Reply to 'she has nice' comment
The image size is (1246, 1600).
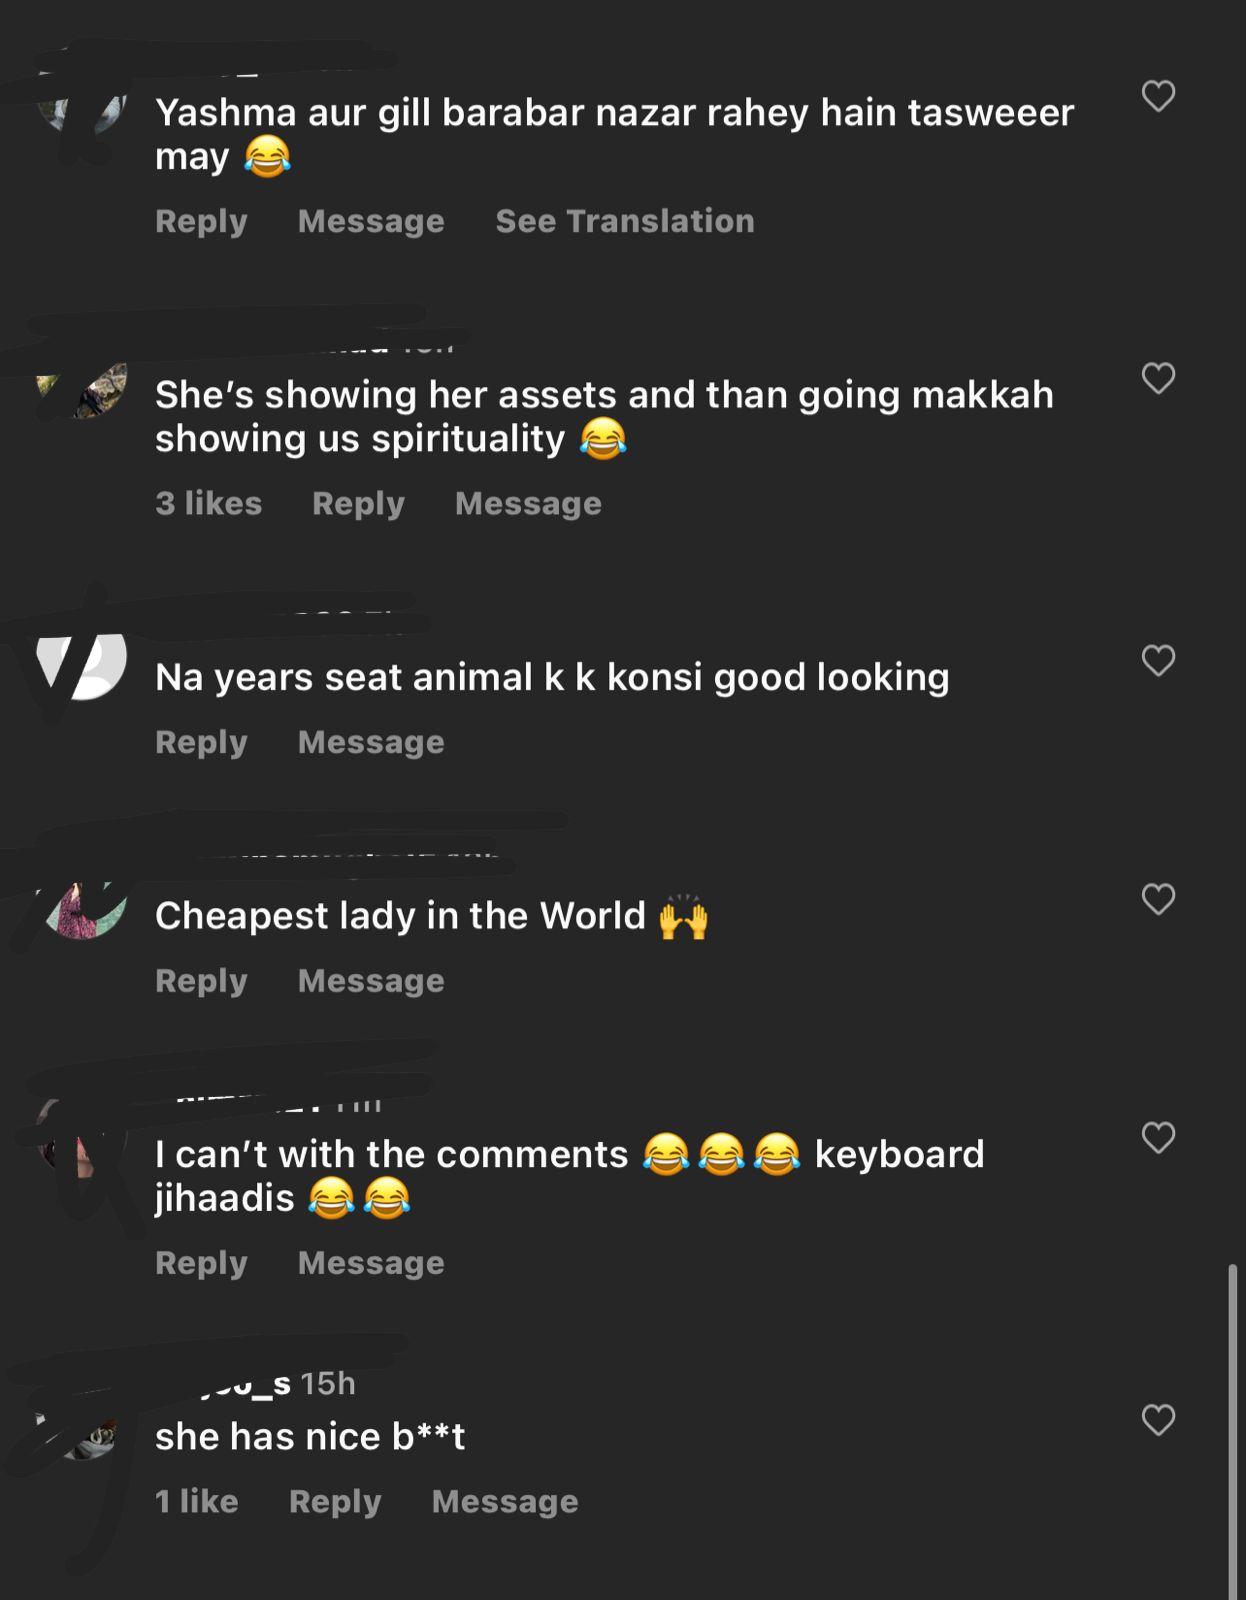[335, 1502]
